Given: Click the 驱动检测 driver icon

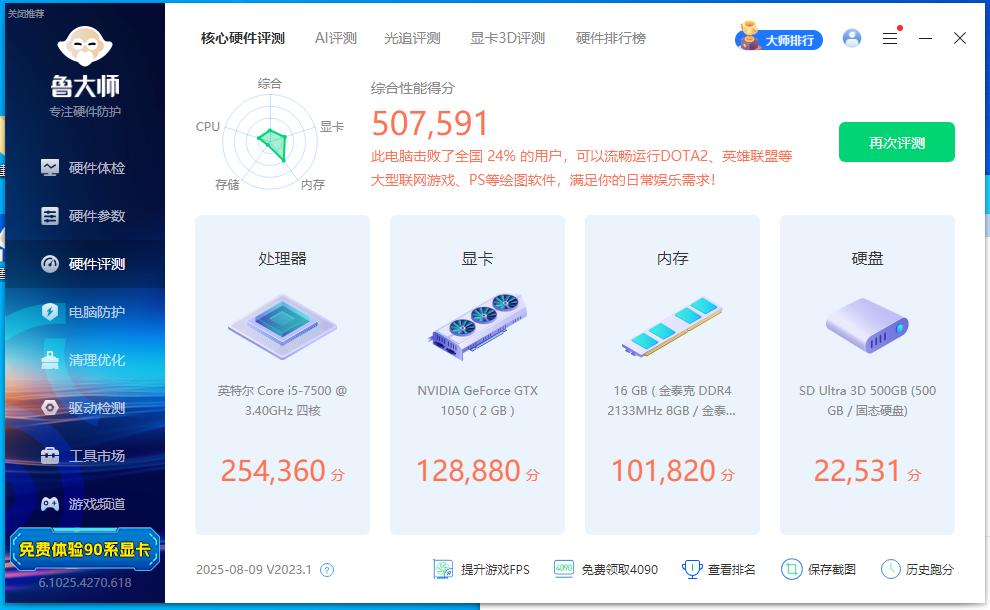Looking at the screenshot, I should tap(50, 408).
